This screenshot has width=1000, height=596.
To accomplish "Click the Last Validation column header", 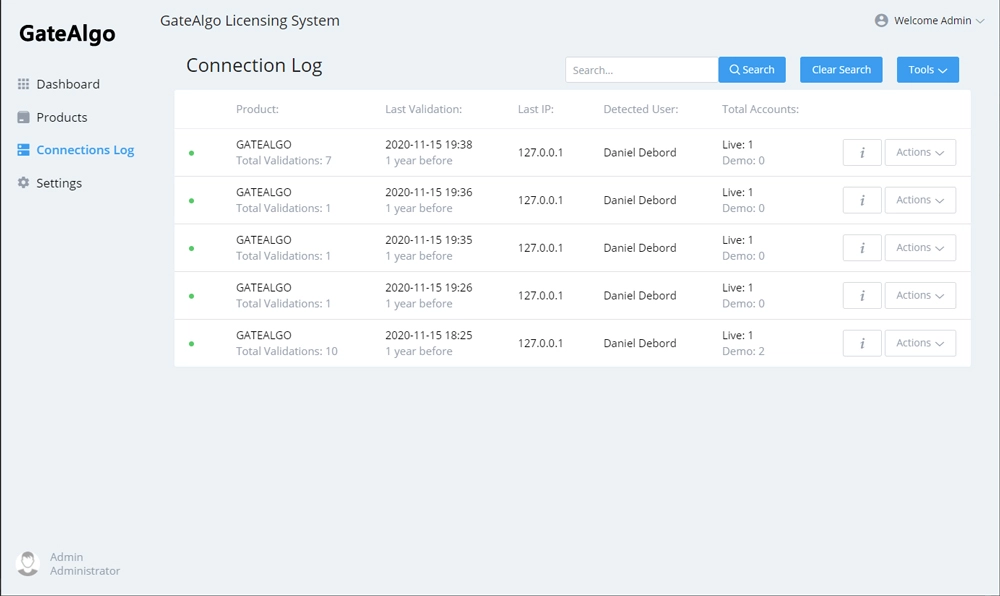I will (x=423, y=109).
